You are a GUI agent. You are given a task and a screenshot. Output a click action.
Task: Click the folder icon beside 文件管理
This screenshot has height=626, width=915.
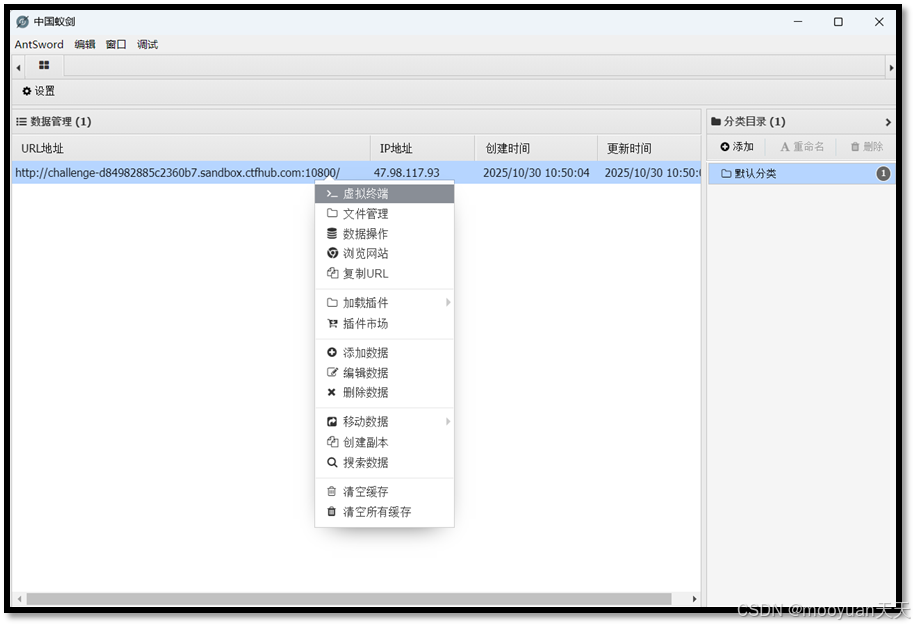(332, 213)
